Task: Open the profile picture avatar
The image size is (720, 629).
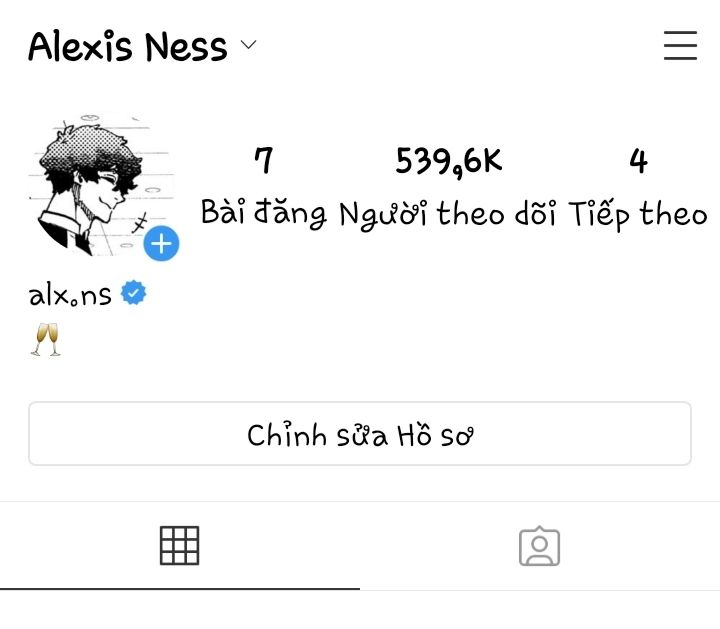Action: tap(101, 185)
